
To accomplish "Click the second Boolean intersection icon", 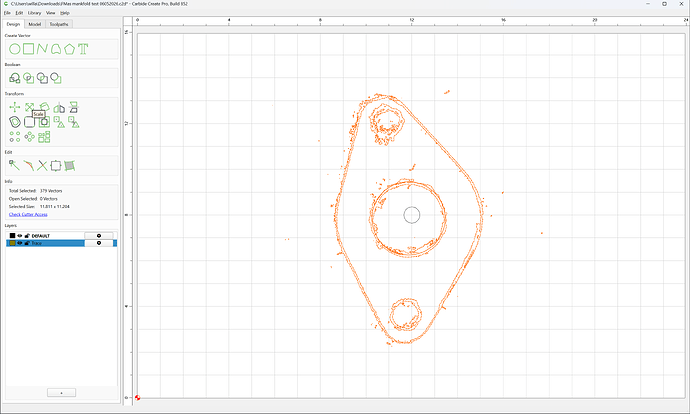I will click(x=29, y=78).
